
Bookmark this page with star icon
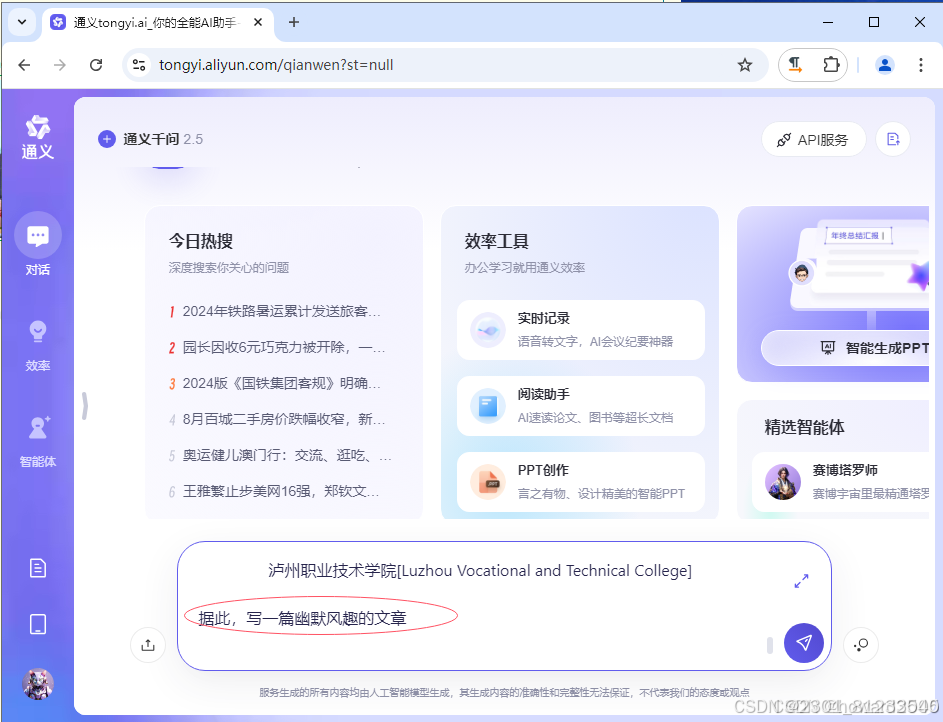pyautogui.click(x=745, y=65)
